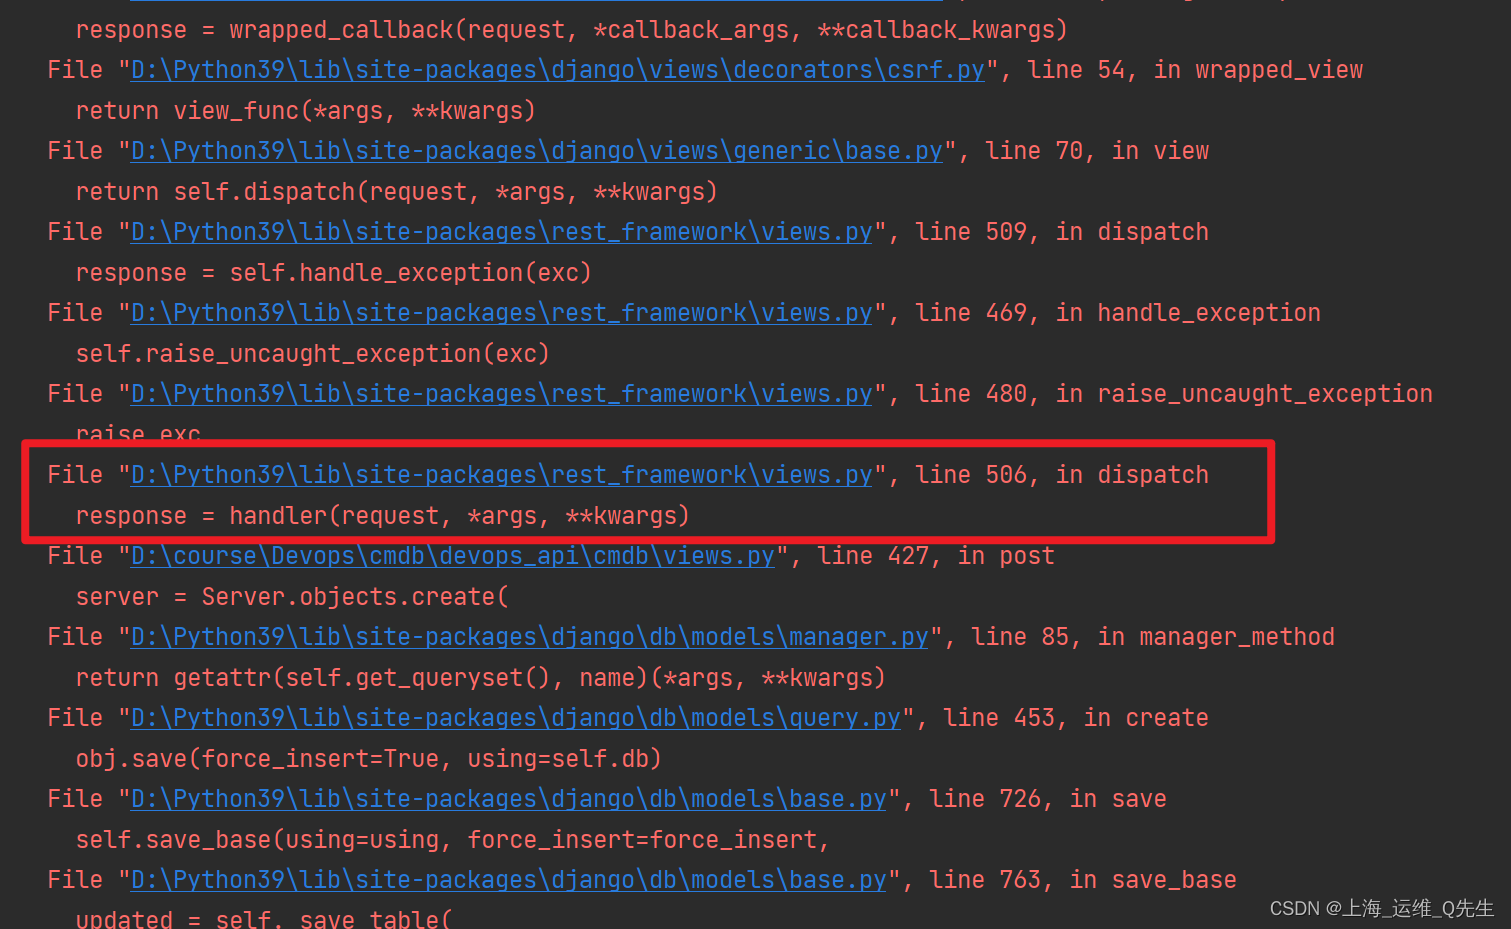The width and height of the screenshot is (1511, 929).
Task: Click the text 'response = handler(request, *args, **kwargs)'
Action: coord(383,516)
